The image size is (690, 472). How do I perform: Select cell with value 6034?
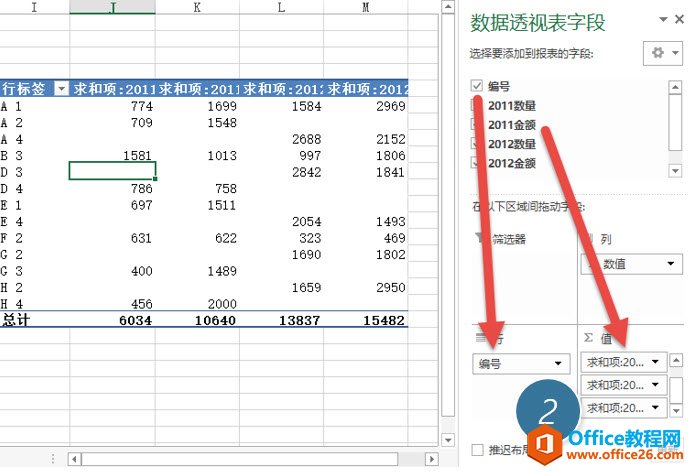coord(112,320)
